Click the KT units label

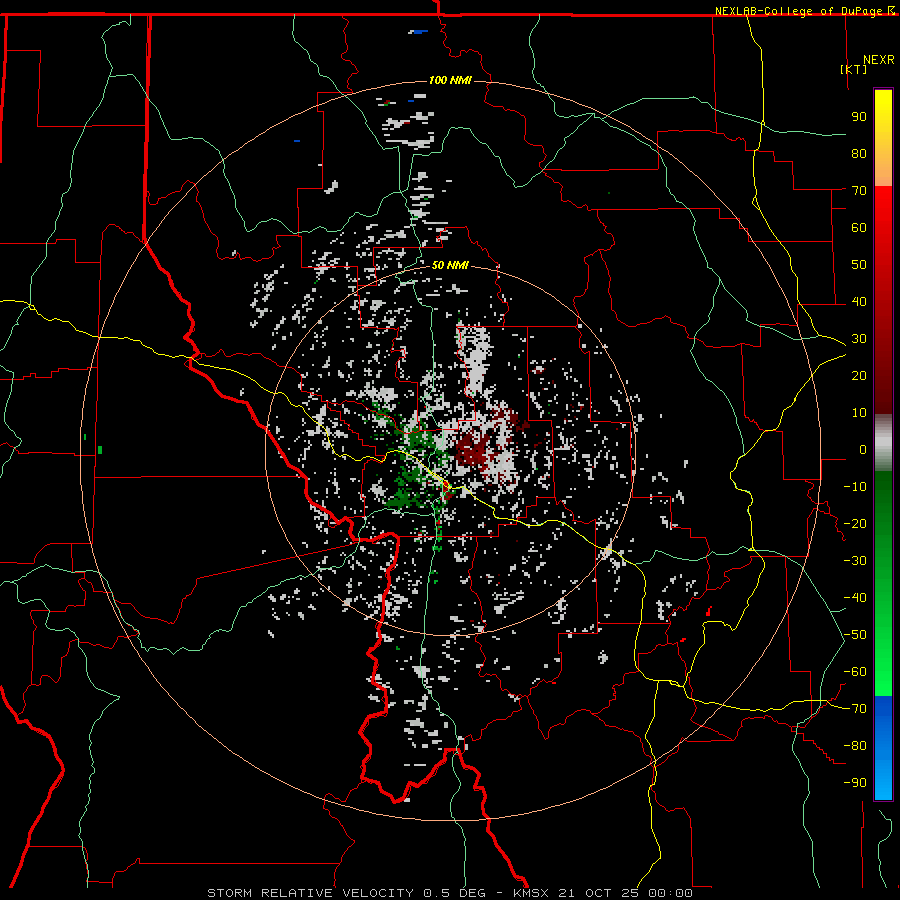pyautogui.click(x=854, y=69)
